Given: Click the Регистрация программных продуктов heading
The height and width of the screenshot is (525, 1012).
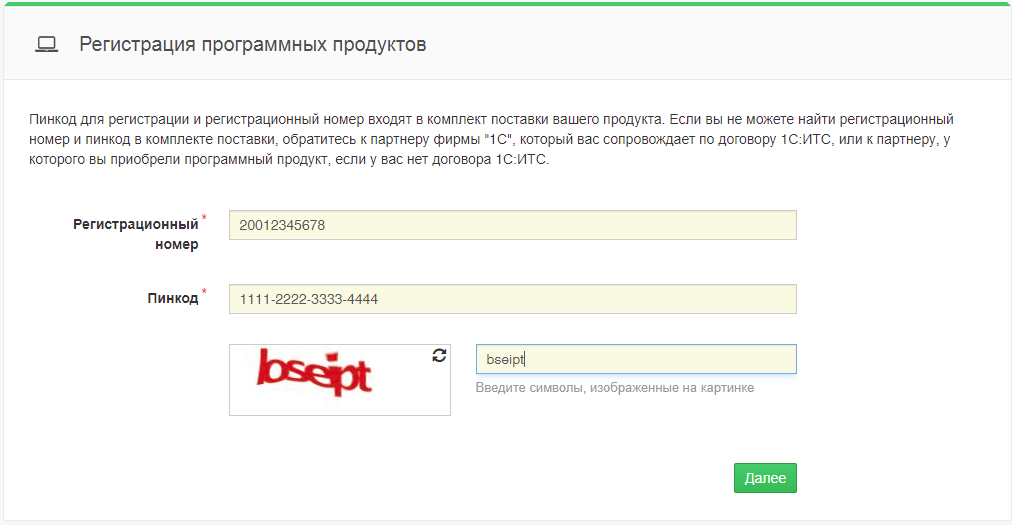Looking at the screenshot, I should point(253,44).
